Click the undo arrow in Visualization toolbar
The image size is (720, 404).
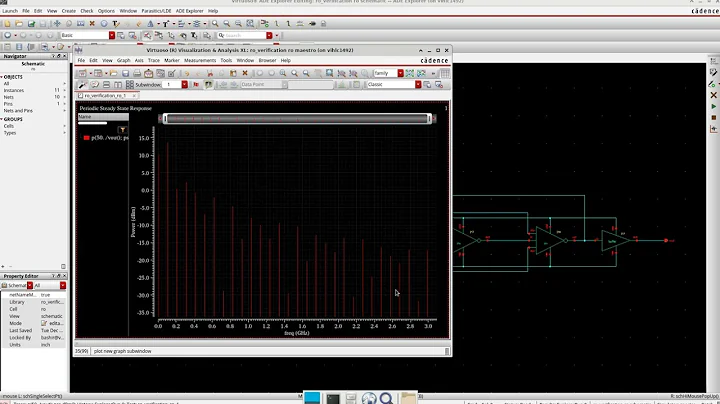pyautogui.click(x=187, y=73)
